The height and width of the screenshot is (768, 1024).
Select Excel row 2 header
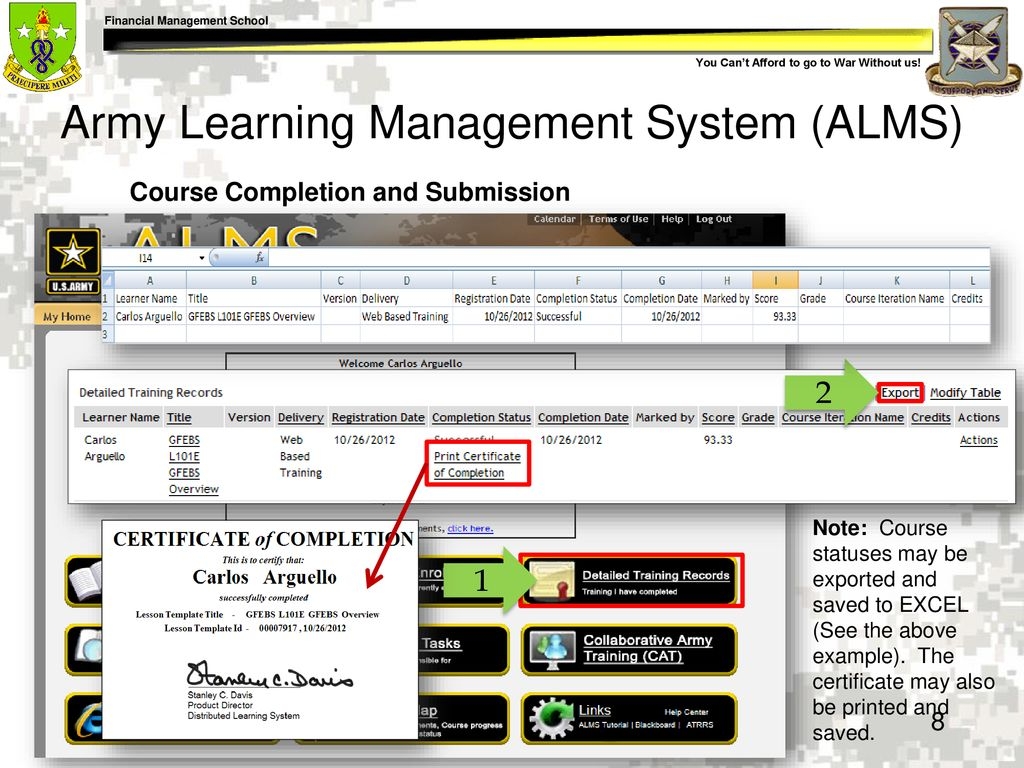pos(106,316)
